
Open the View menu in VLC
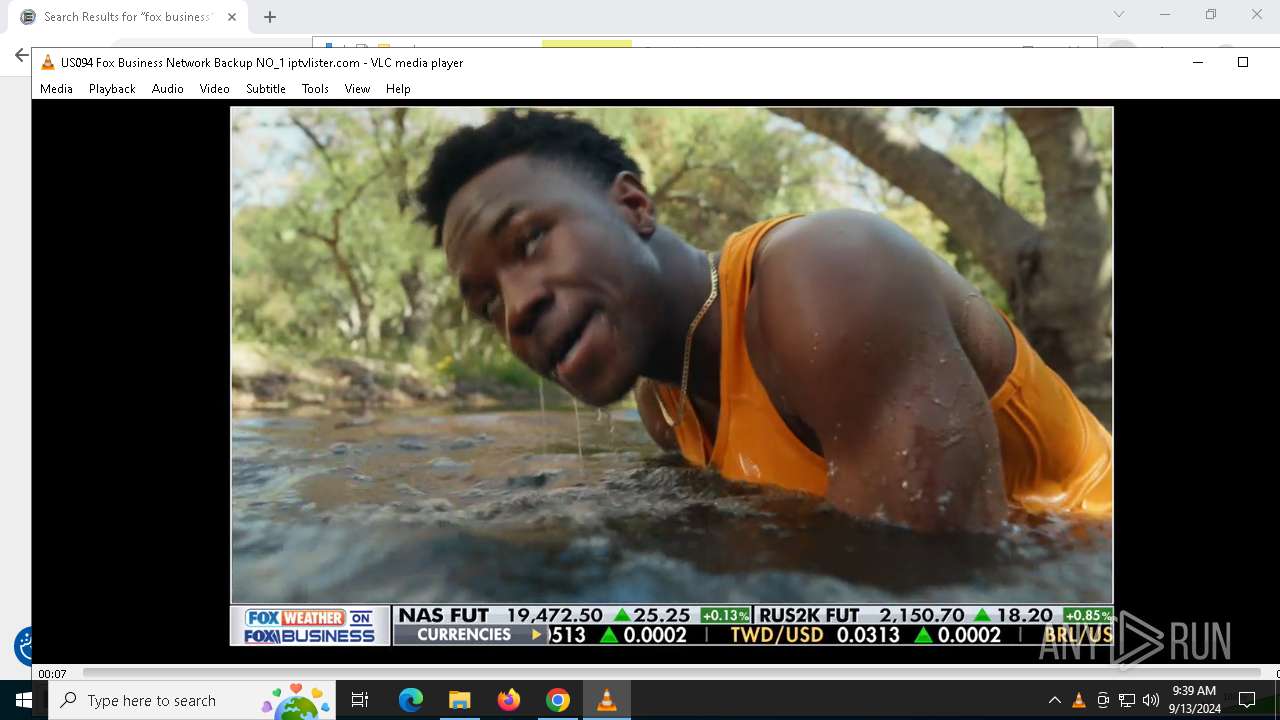[x=357, y=89]
